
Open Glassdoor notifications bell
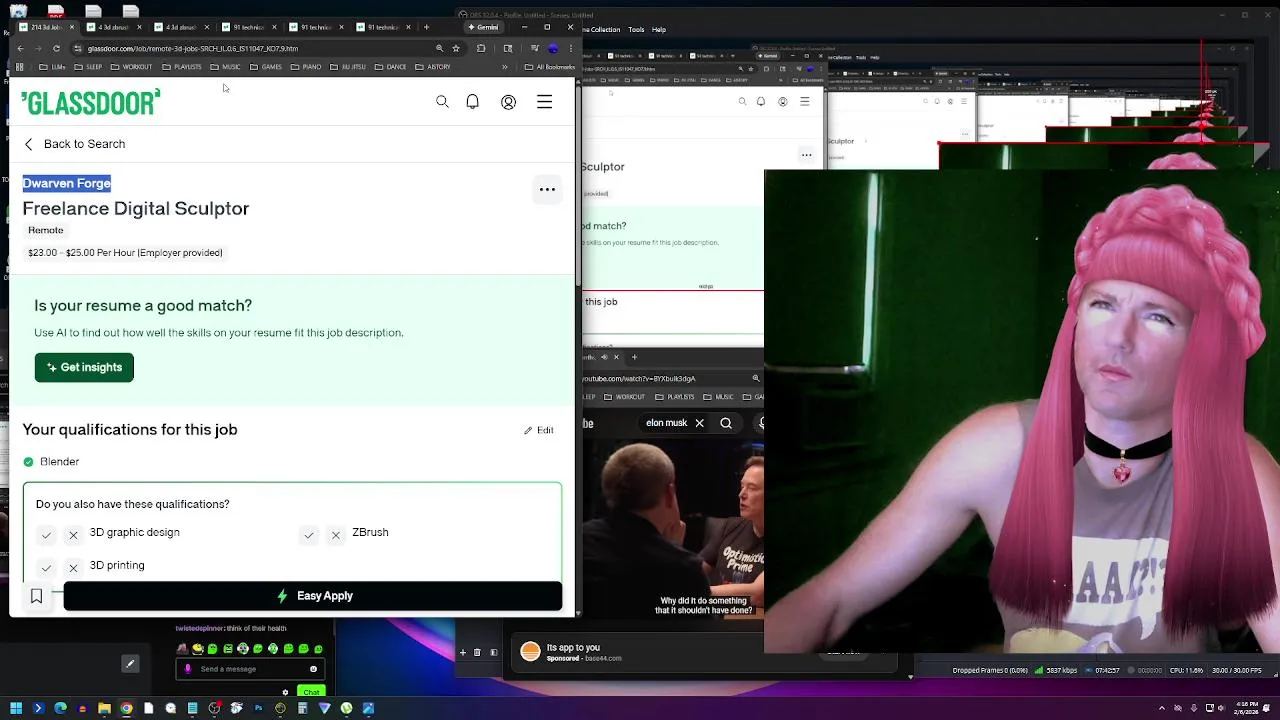click(473, 102)
